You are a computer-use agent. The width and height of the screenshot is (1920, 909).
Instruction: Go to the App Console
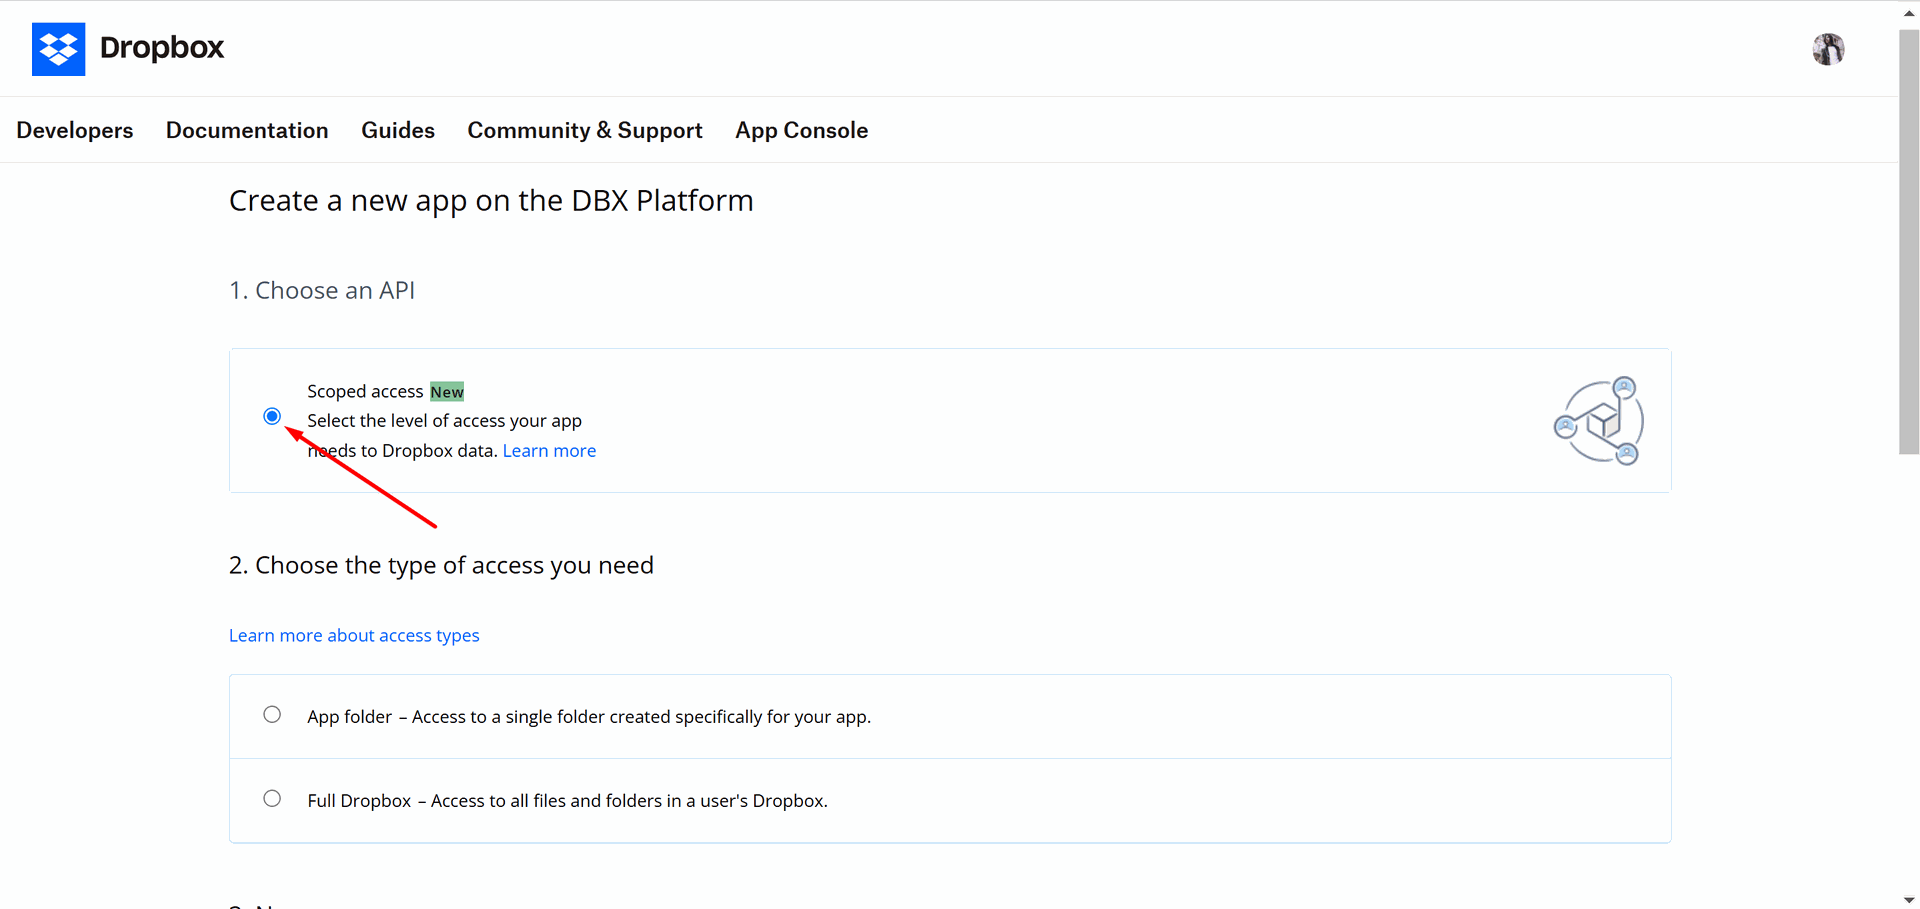pyautogui.click(x=802, y=130)
